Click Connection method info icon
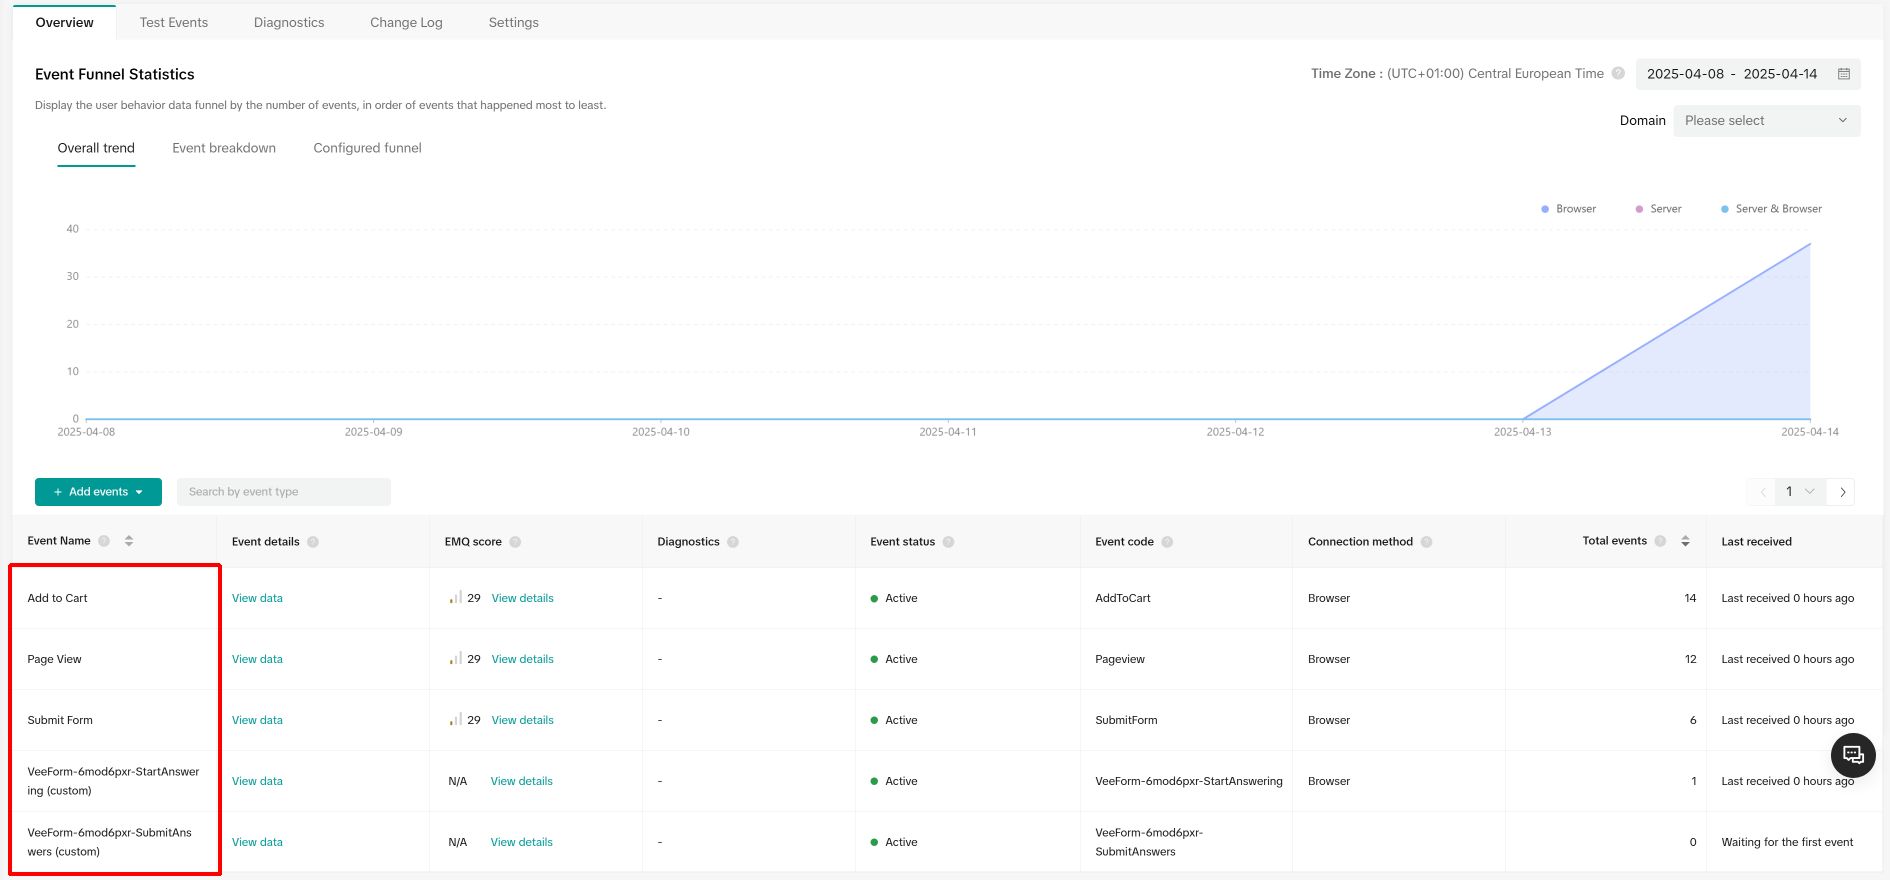 [1426, 542]
